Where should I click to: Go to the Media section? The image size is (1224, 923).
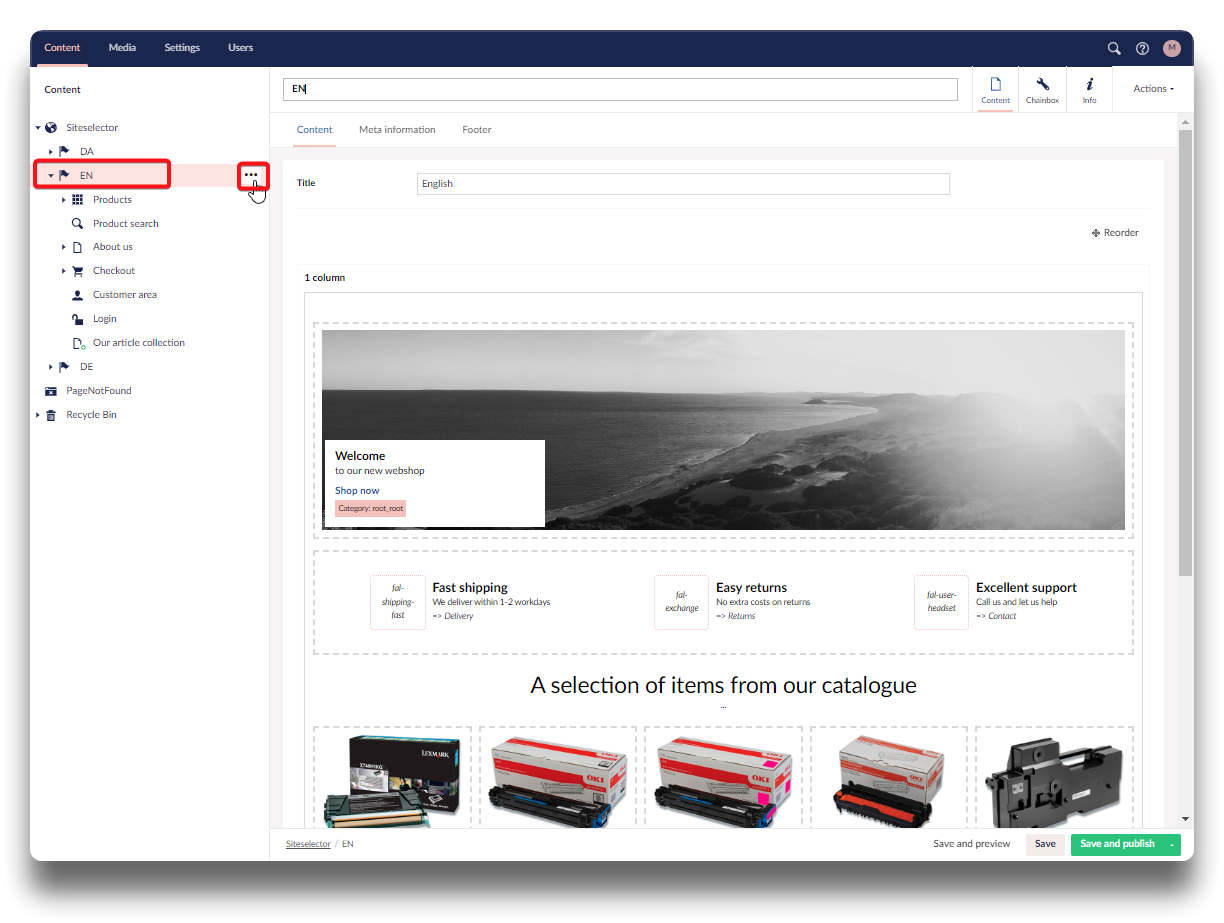click(x=122, y=48)
